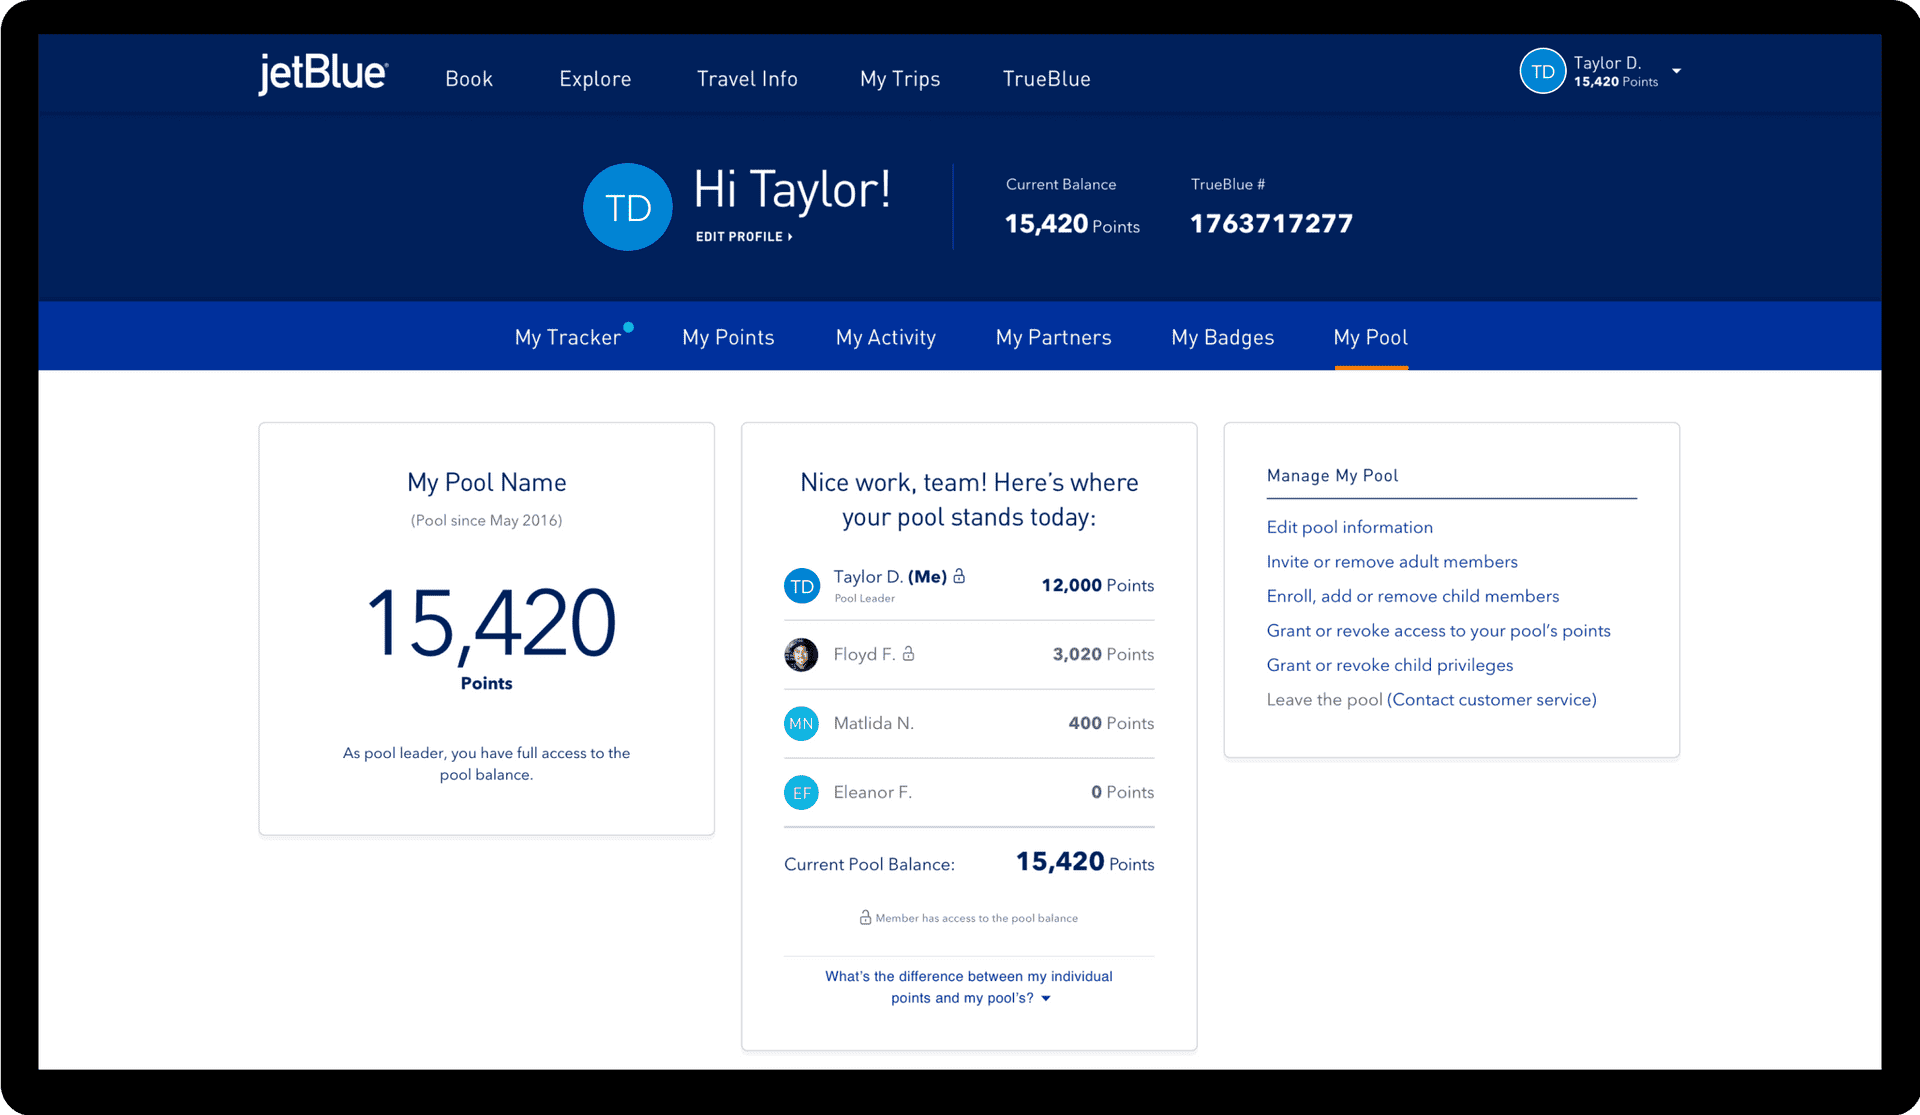Switch to the My Tracker tab
1920x1115 pixels.
pos(568,338)
